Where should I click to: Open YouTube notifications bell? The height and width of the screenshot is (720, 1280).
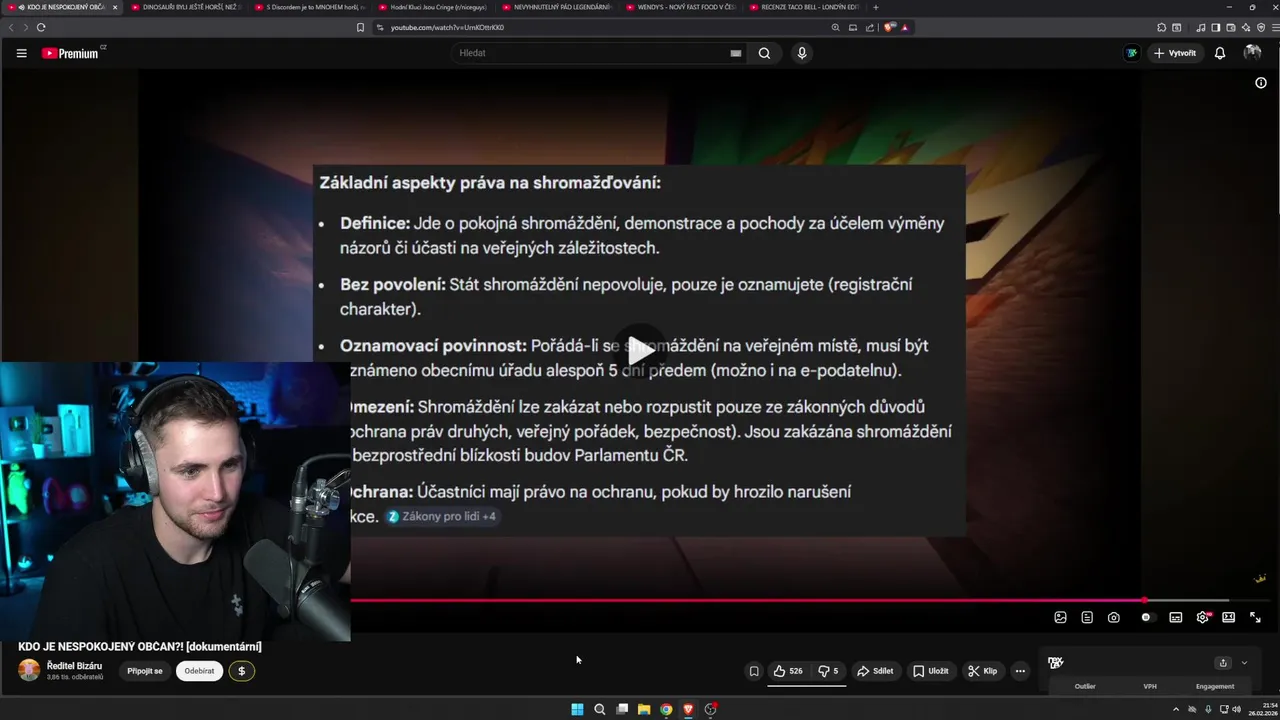(x=1220, y=53)
